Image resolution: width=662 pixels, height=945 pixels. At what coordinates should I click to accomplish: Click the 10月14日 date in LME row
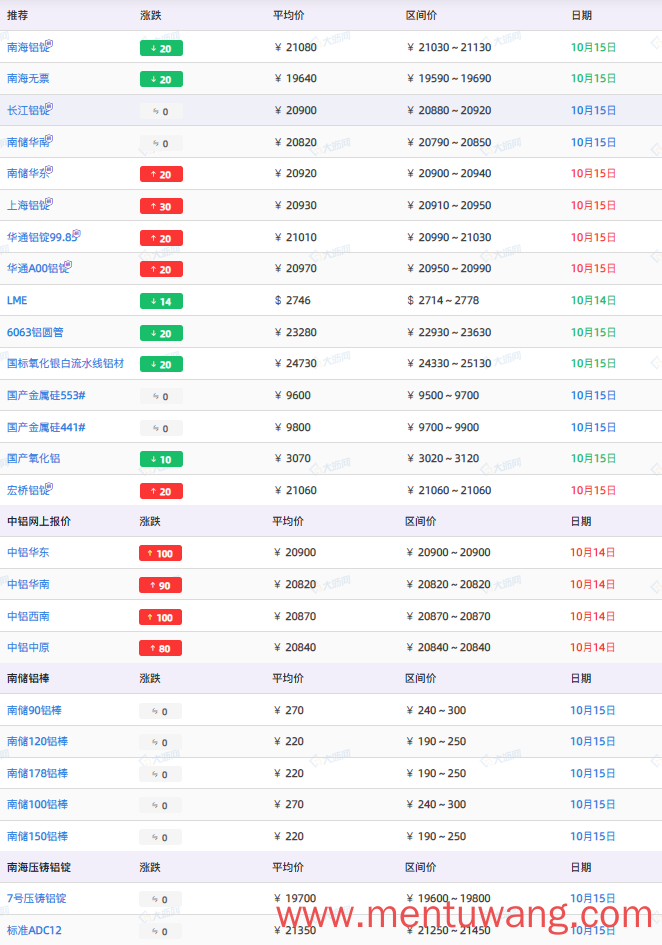pyautogui.click(x=593, y=300)
